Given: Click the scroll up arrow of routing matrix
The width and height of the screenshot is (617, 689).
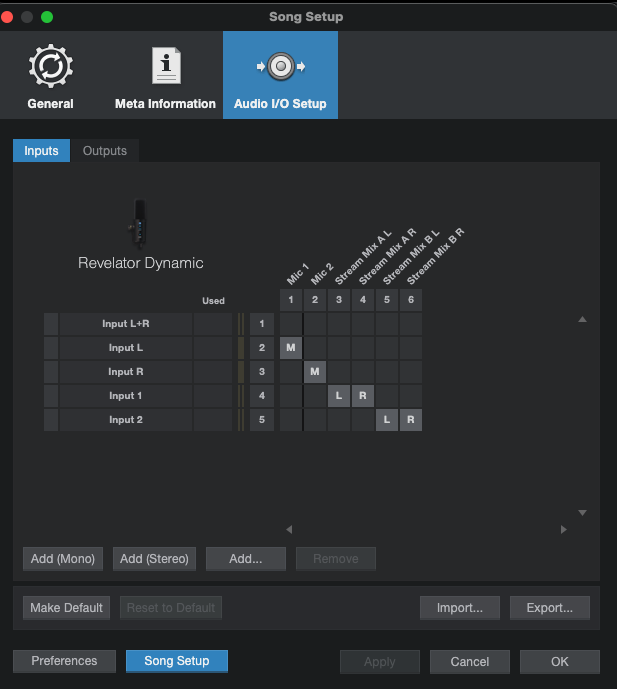Looking at the screenshot, I should 582,319.
